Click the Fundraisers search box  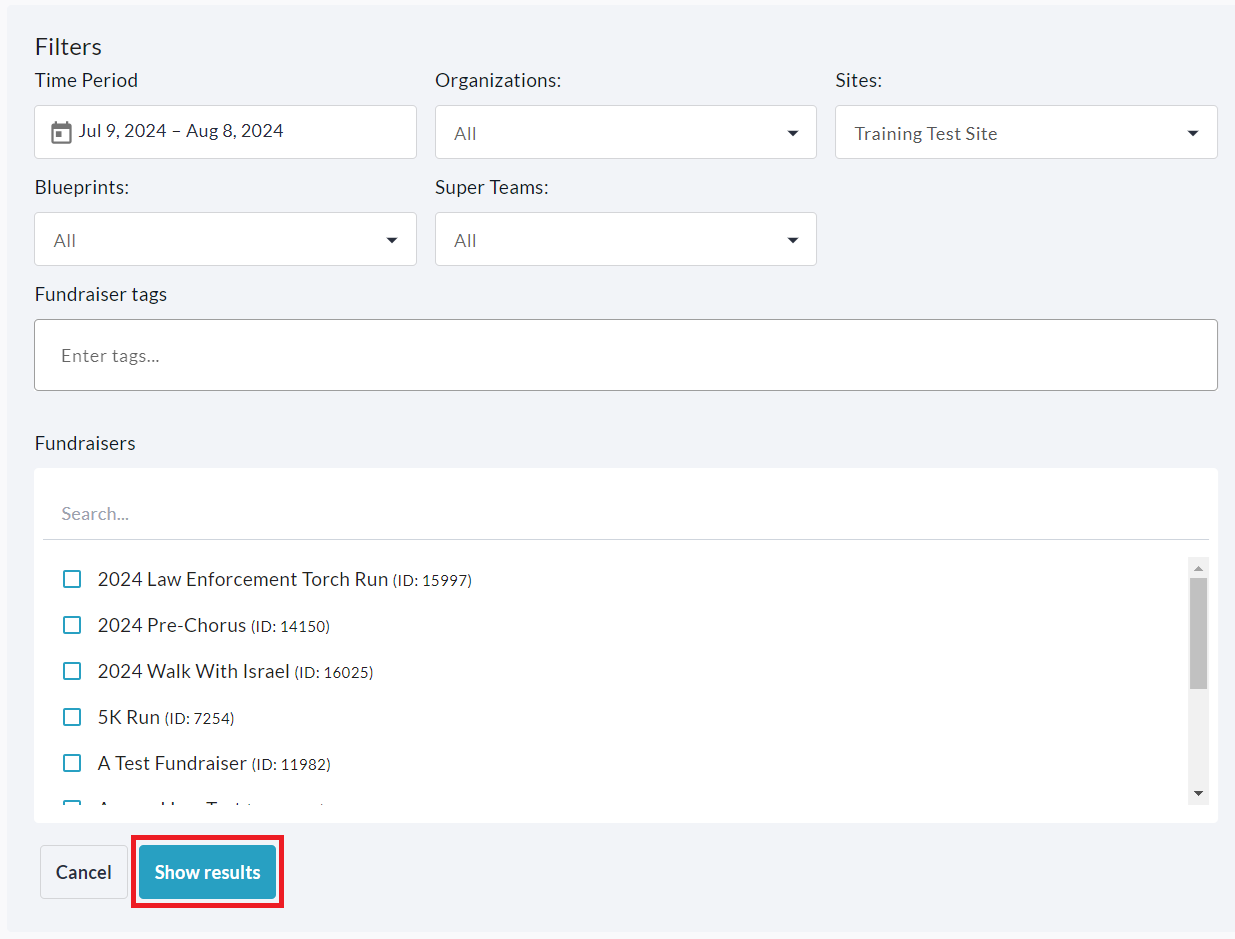click(x=625, y=514)
